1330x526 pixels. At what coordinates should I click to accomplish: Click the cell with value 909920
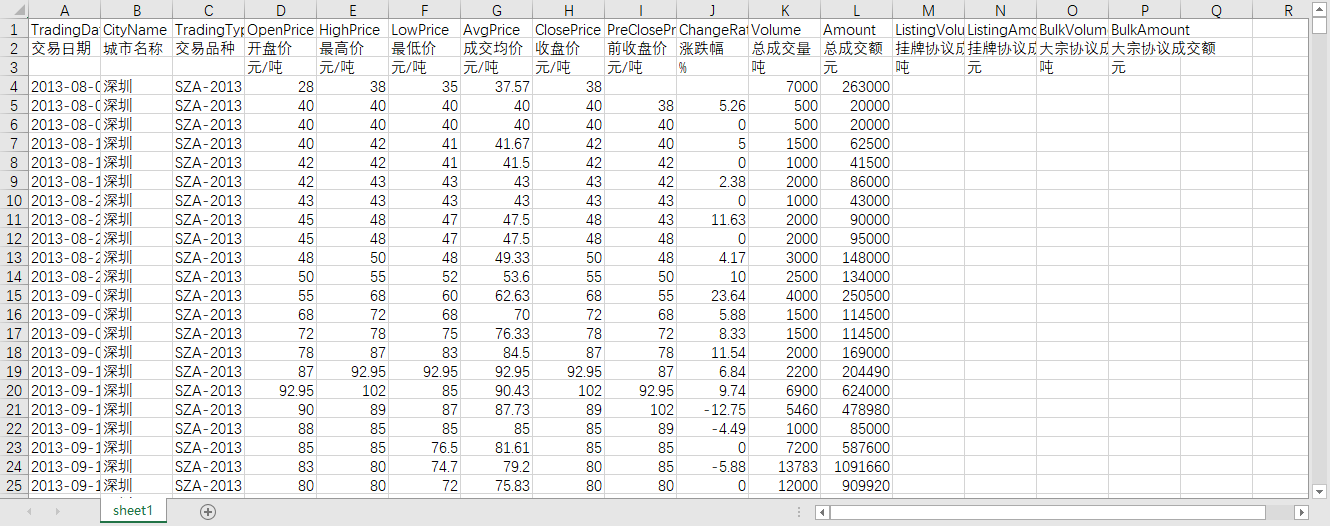856,485
